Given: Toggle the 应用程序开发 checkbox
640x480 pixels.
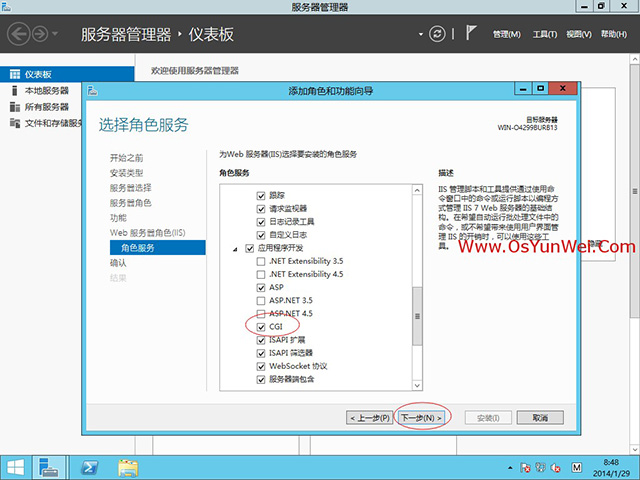Looking at the screenshot, I should coord(249,248).
